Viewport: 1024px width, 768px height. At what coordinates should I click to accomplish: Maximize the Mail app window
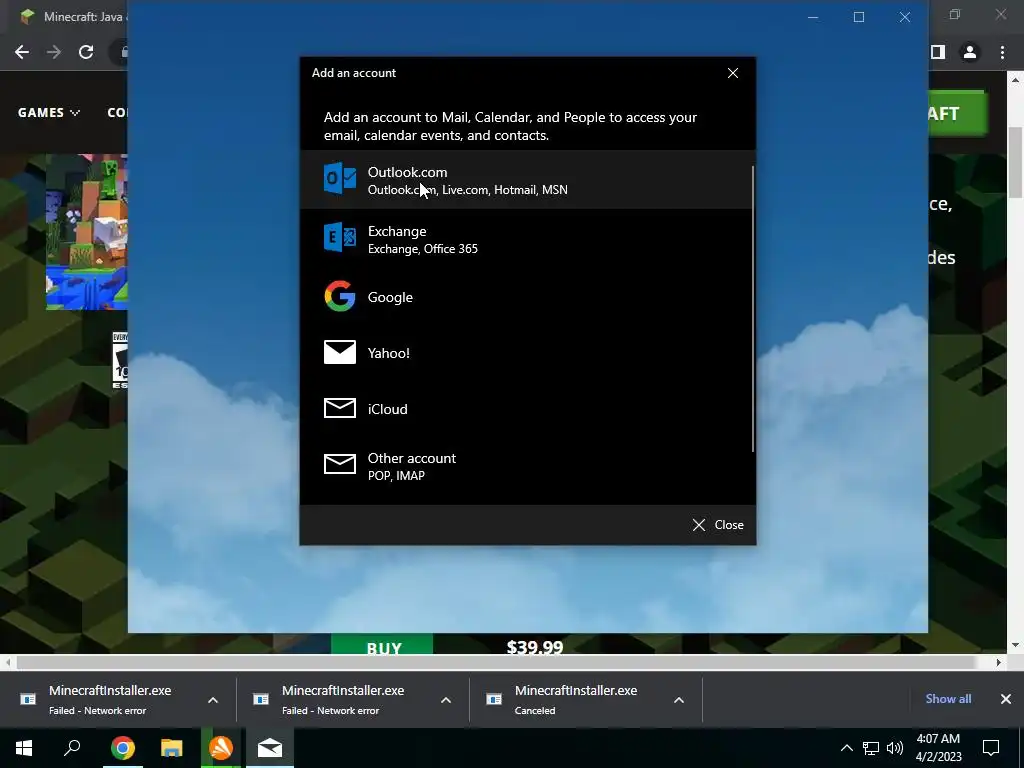(859, 17)
